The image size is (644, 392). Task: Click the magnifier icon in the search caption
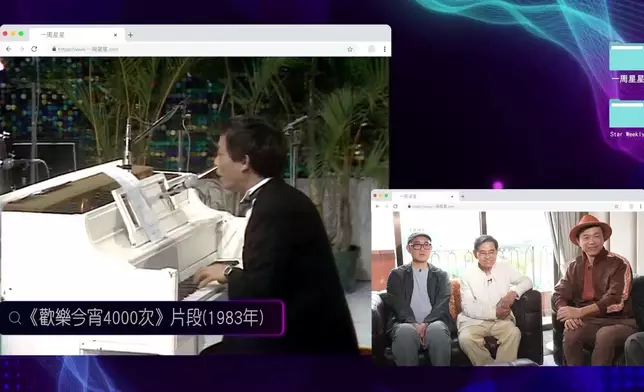[x=15, y=318]
